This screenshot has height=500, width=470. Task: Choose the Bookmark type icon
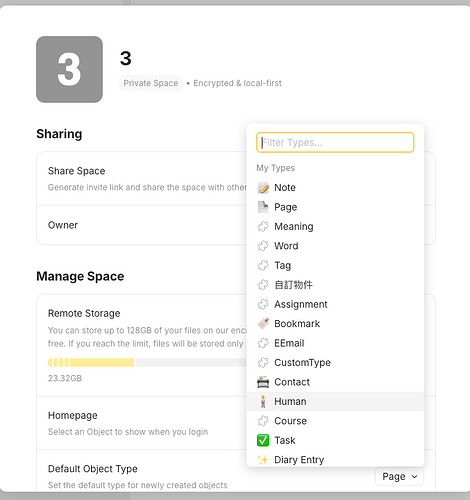coord(263,323)
